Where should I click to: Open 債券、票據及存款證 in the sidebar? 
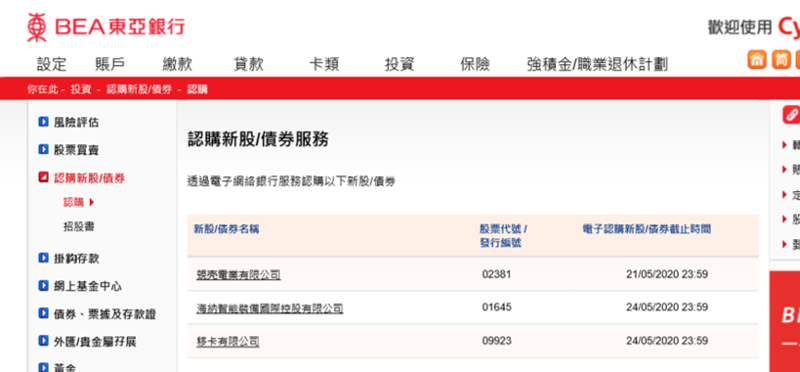(x=105, y=314)
